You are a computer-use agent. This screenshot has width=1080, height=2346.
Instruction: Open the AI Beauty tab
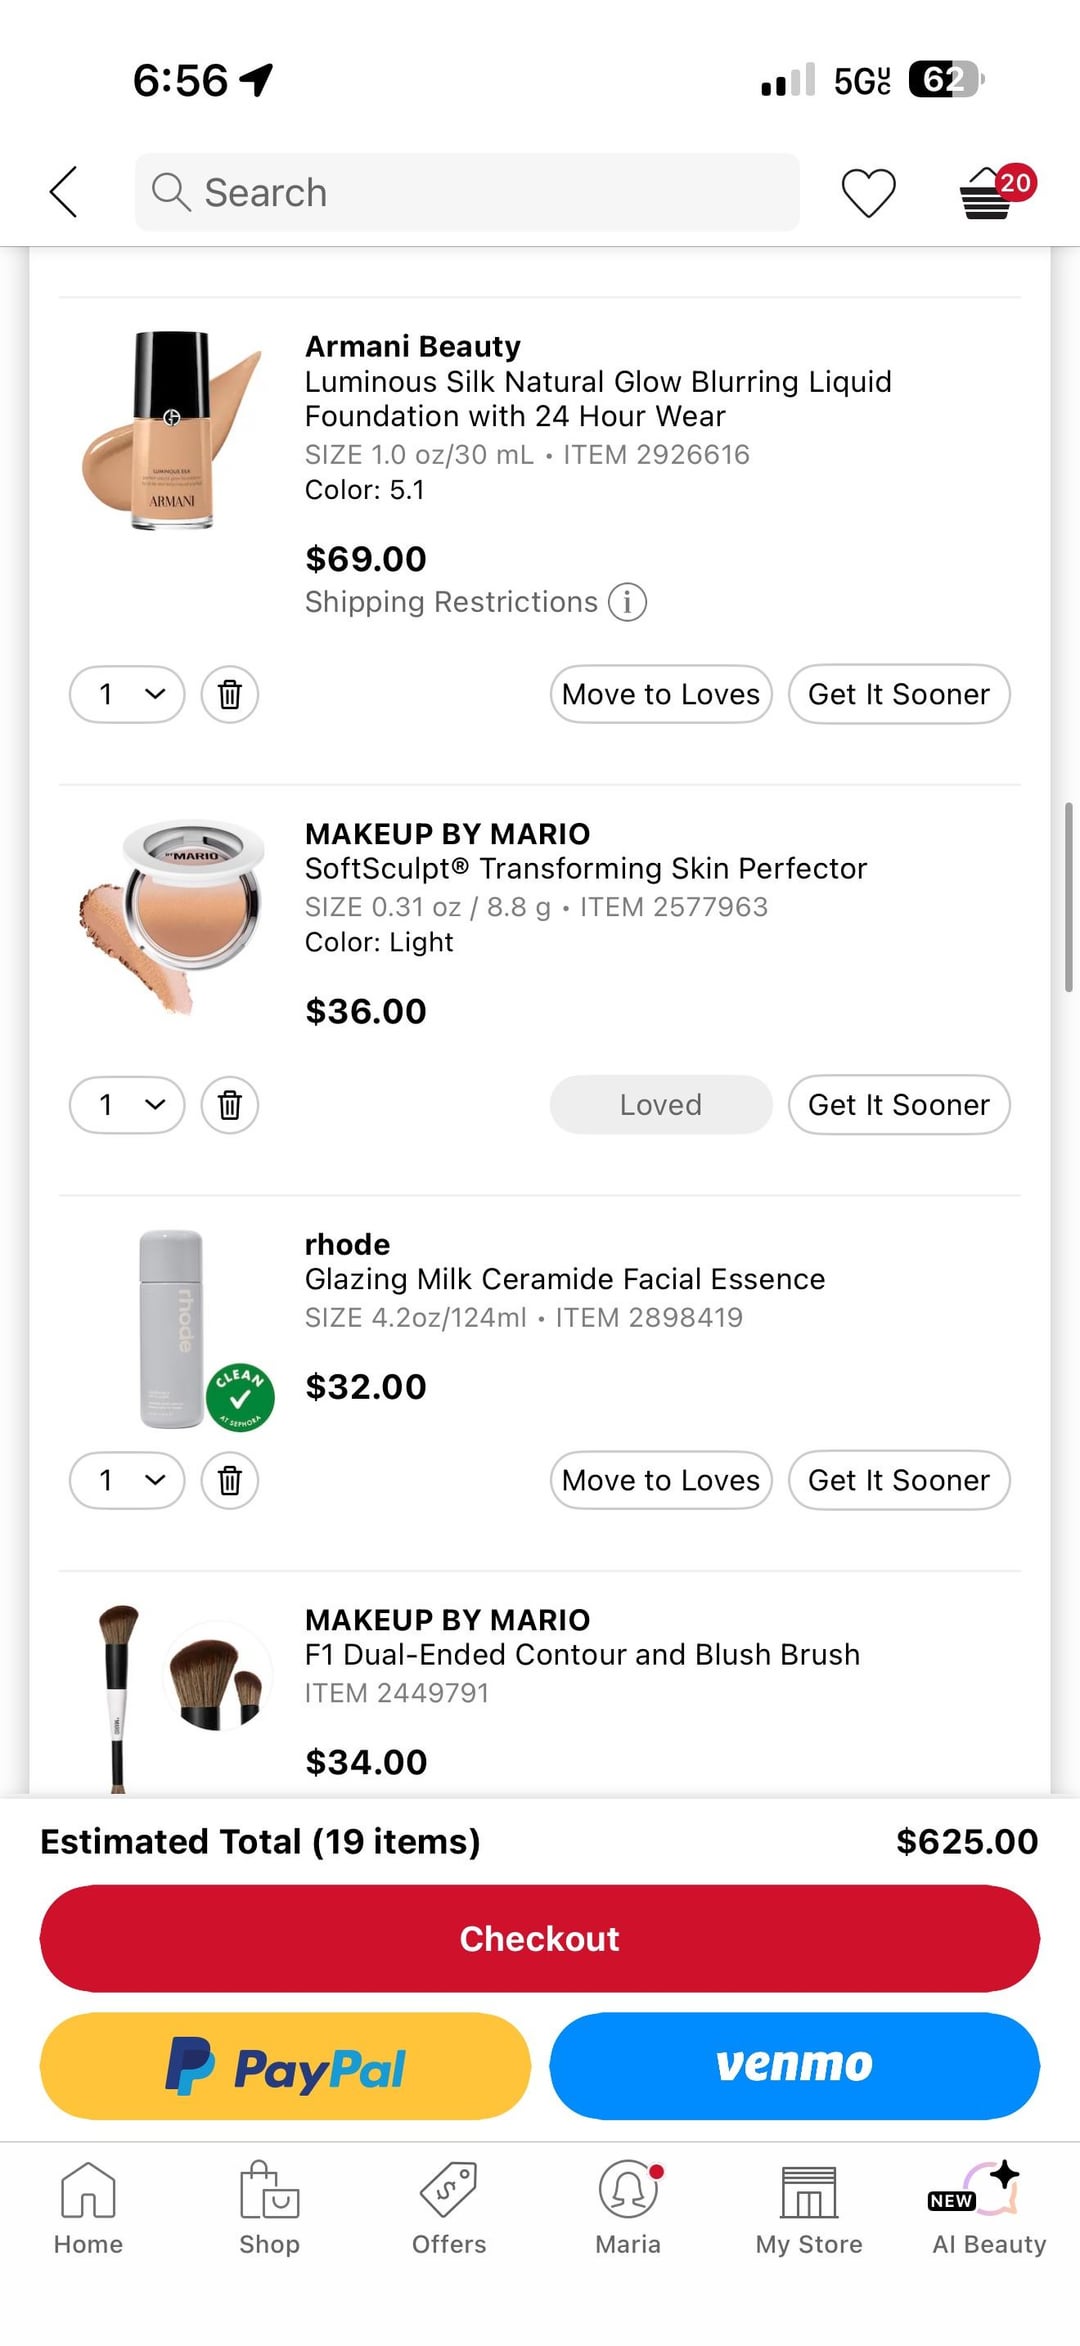[989, 2208]
